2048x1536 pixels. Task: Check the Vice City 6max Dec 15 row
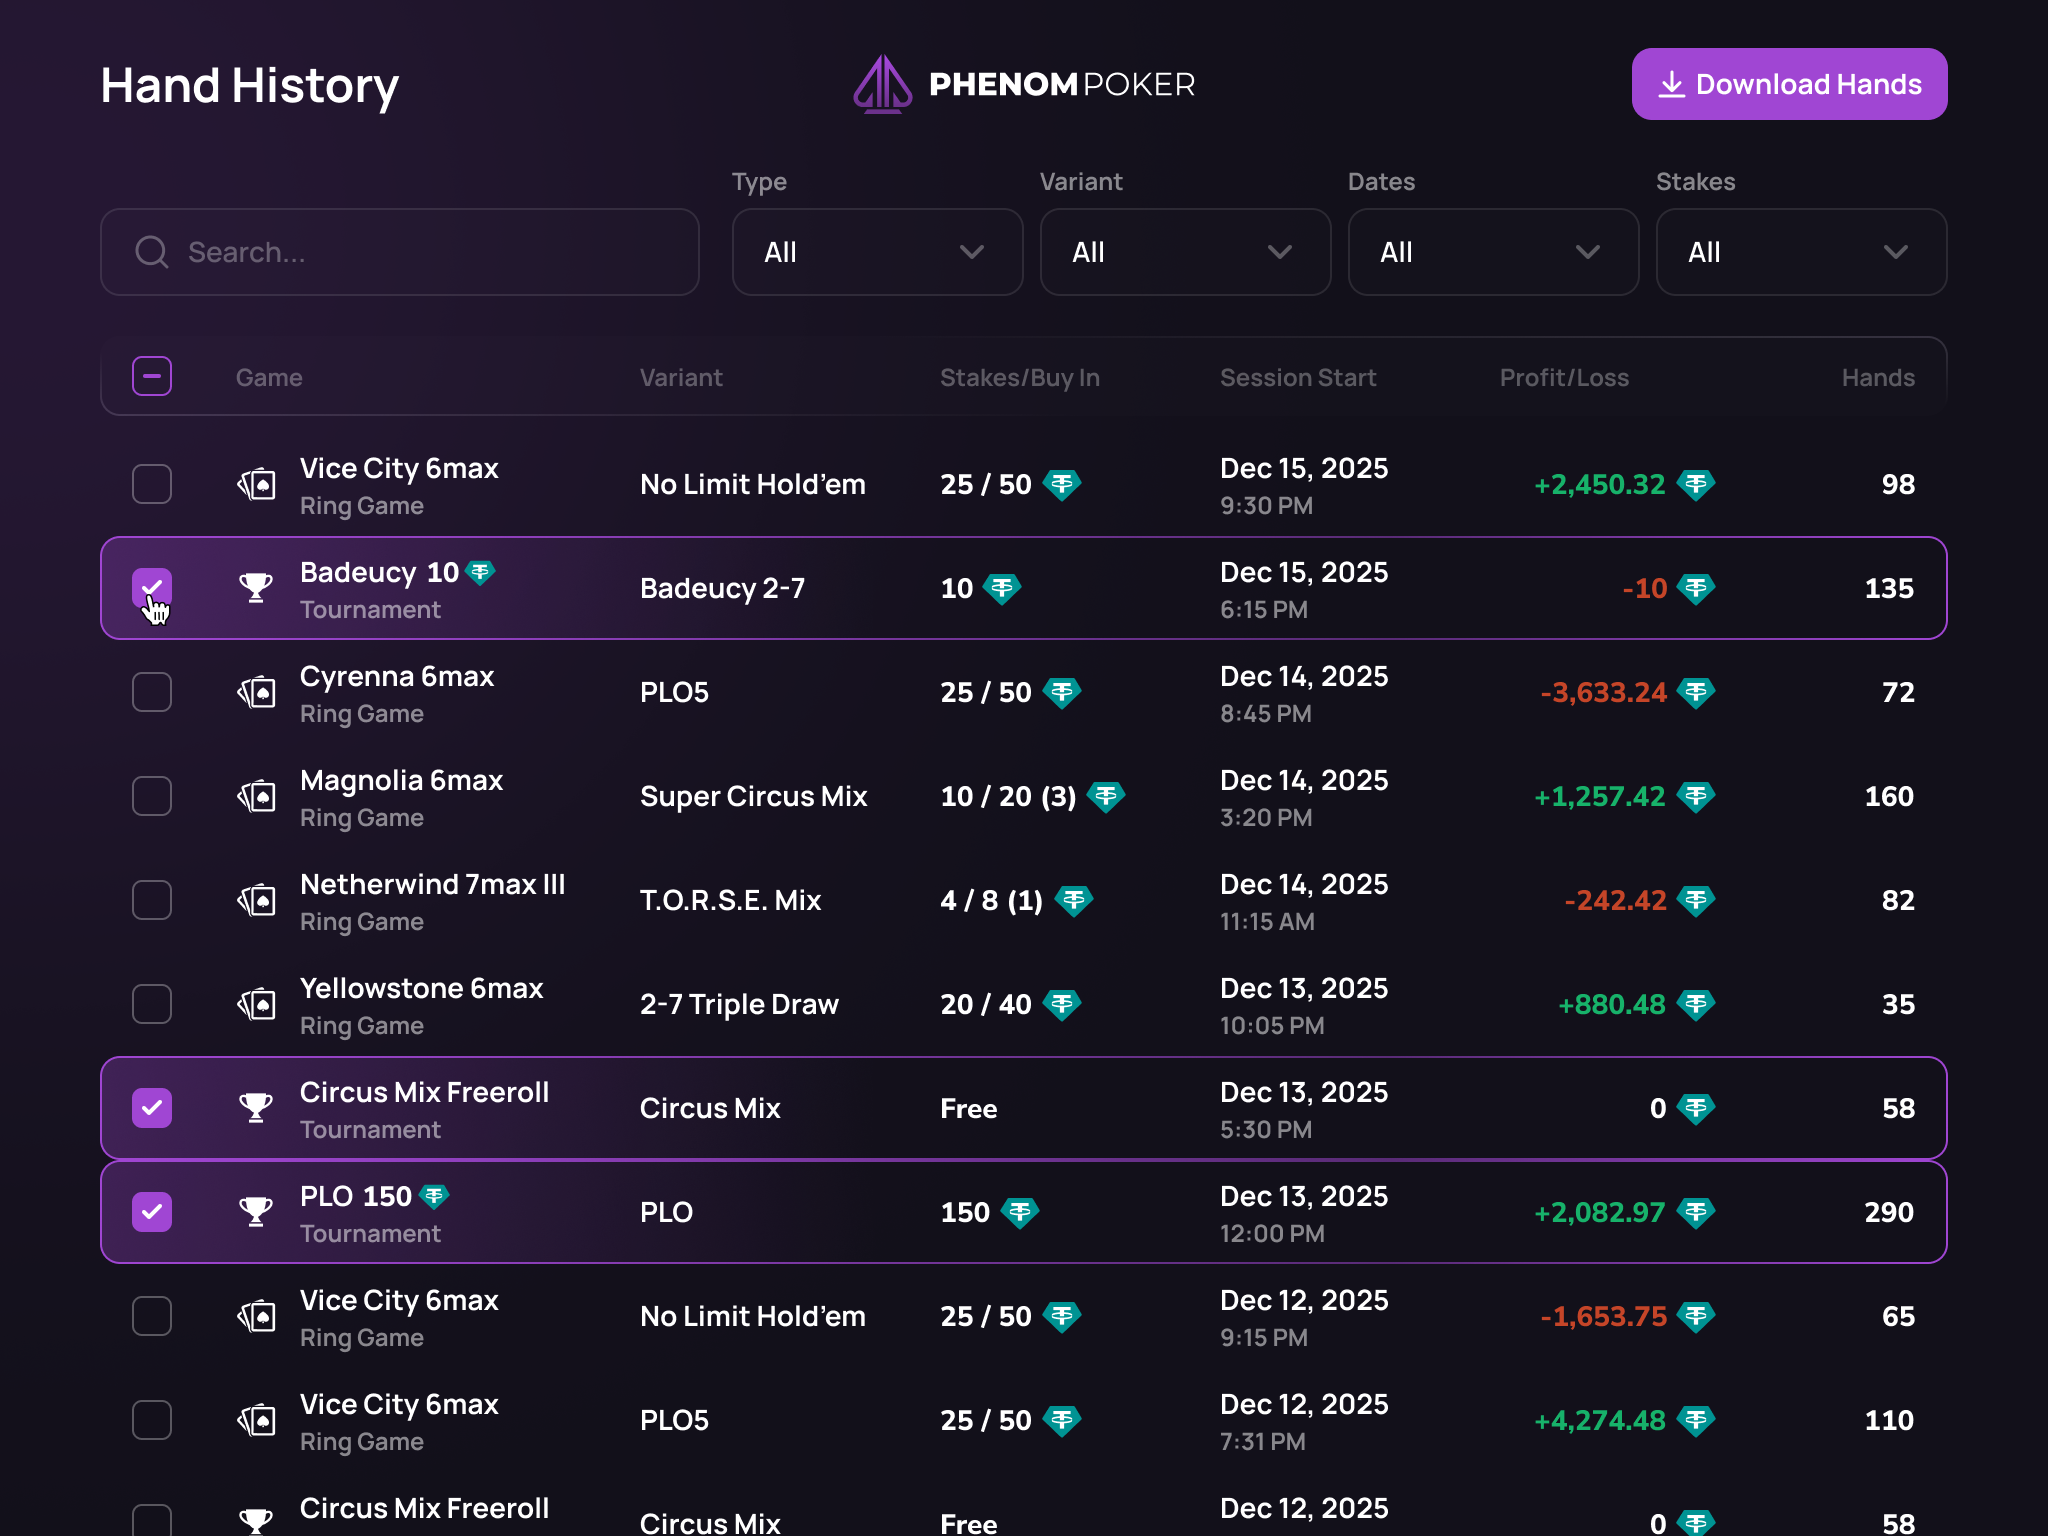152,484
